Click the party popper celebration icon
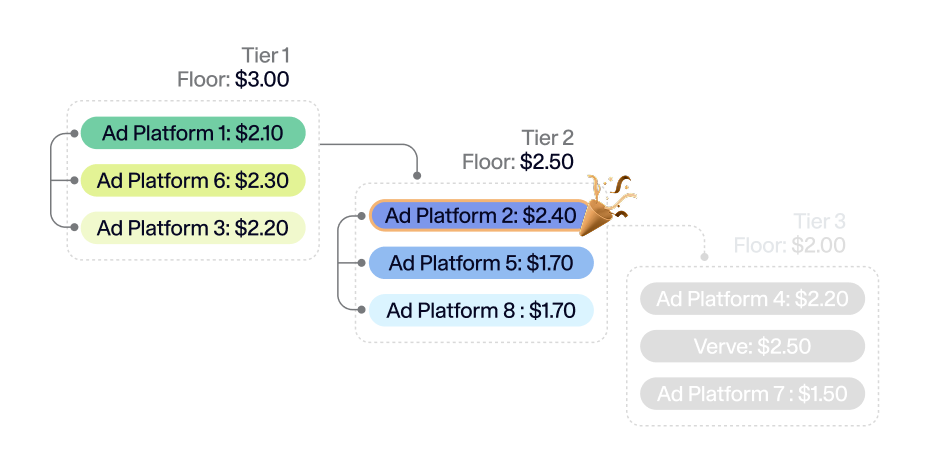The image size is (930, 470). pos(609,204)
